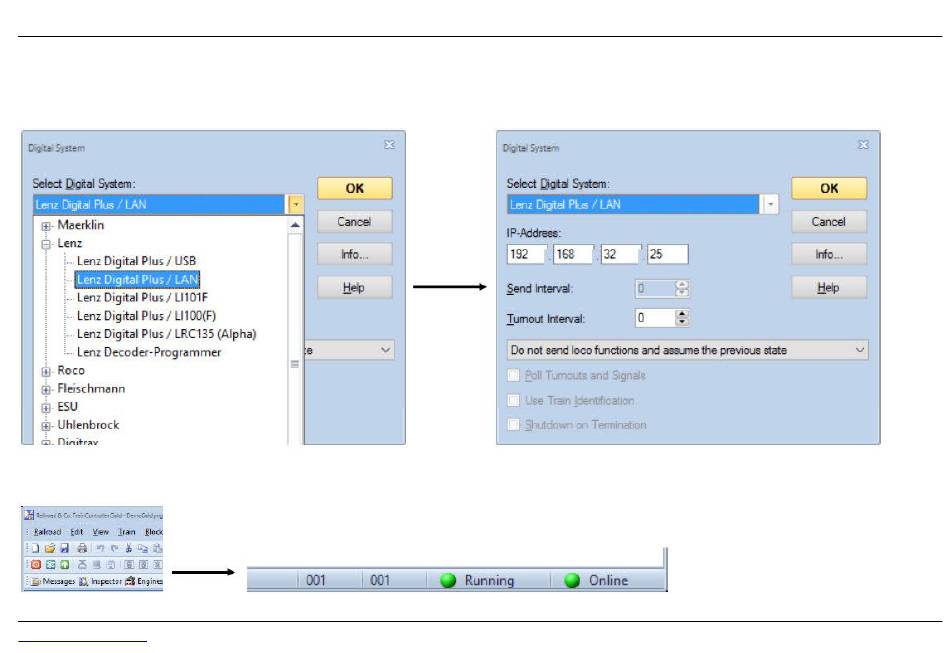Click the print icon in toolbar
Screen dimensions: 950x653
82,548
